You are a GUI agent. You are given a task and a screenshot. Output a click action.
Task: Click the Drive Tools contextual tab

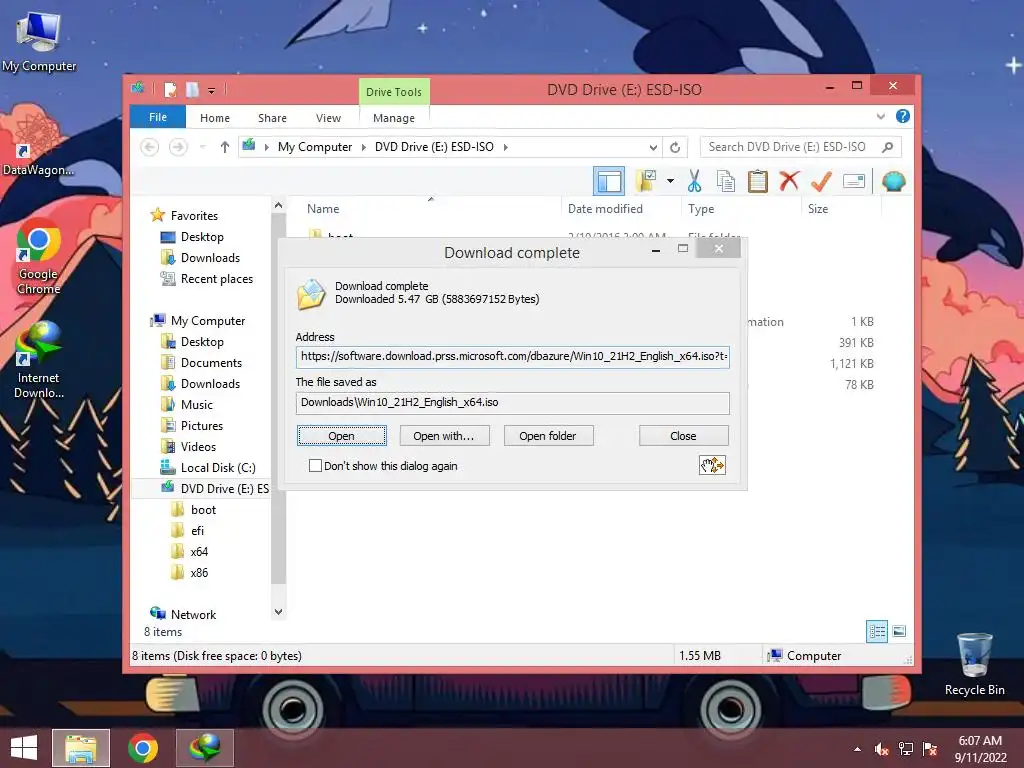[394, 91]
